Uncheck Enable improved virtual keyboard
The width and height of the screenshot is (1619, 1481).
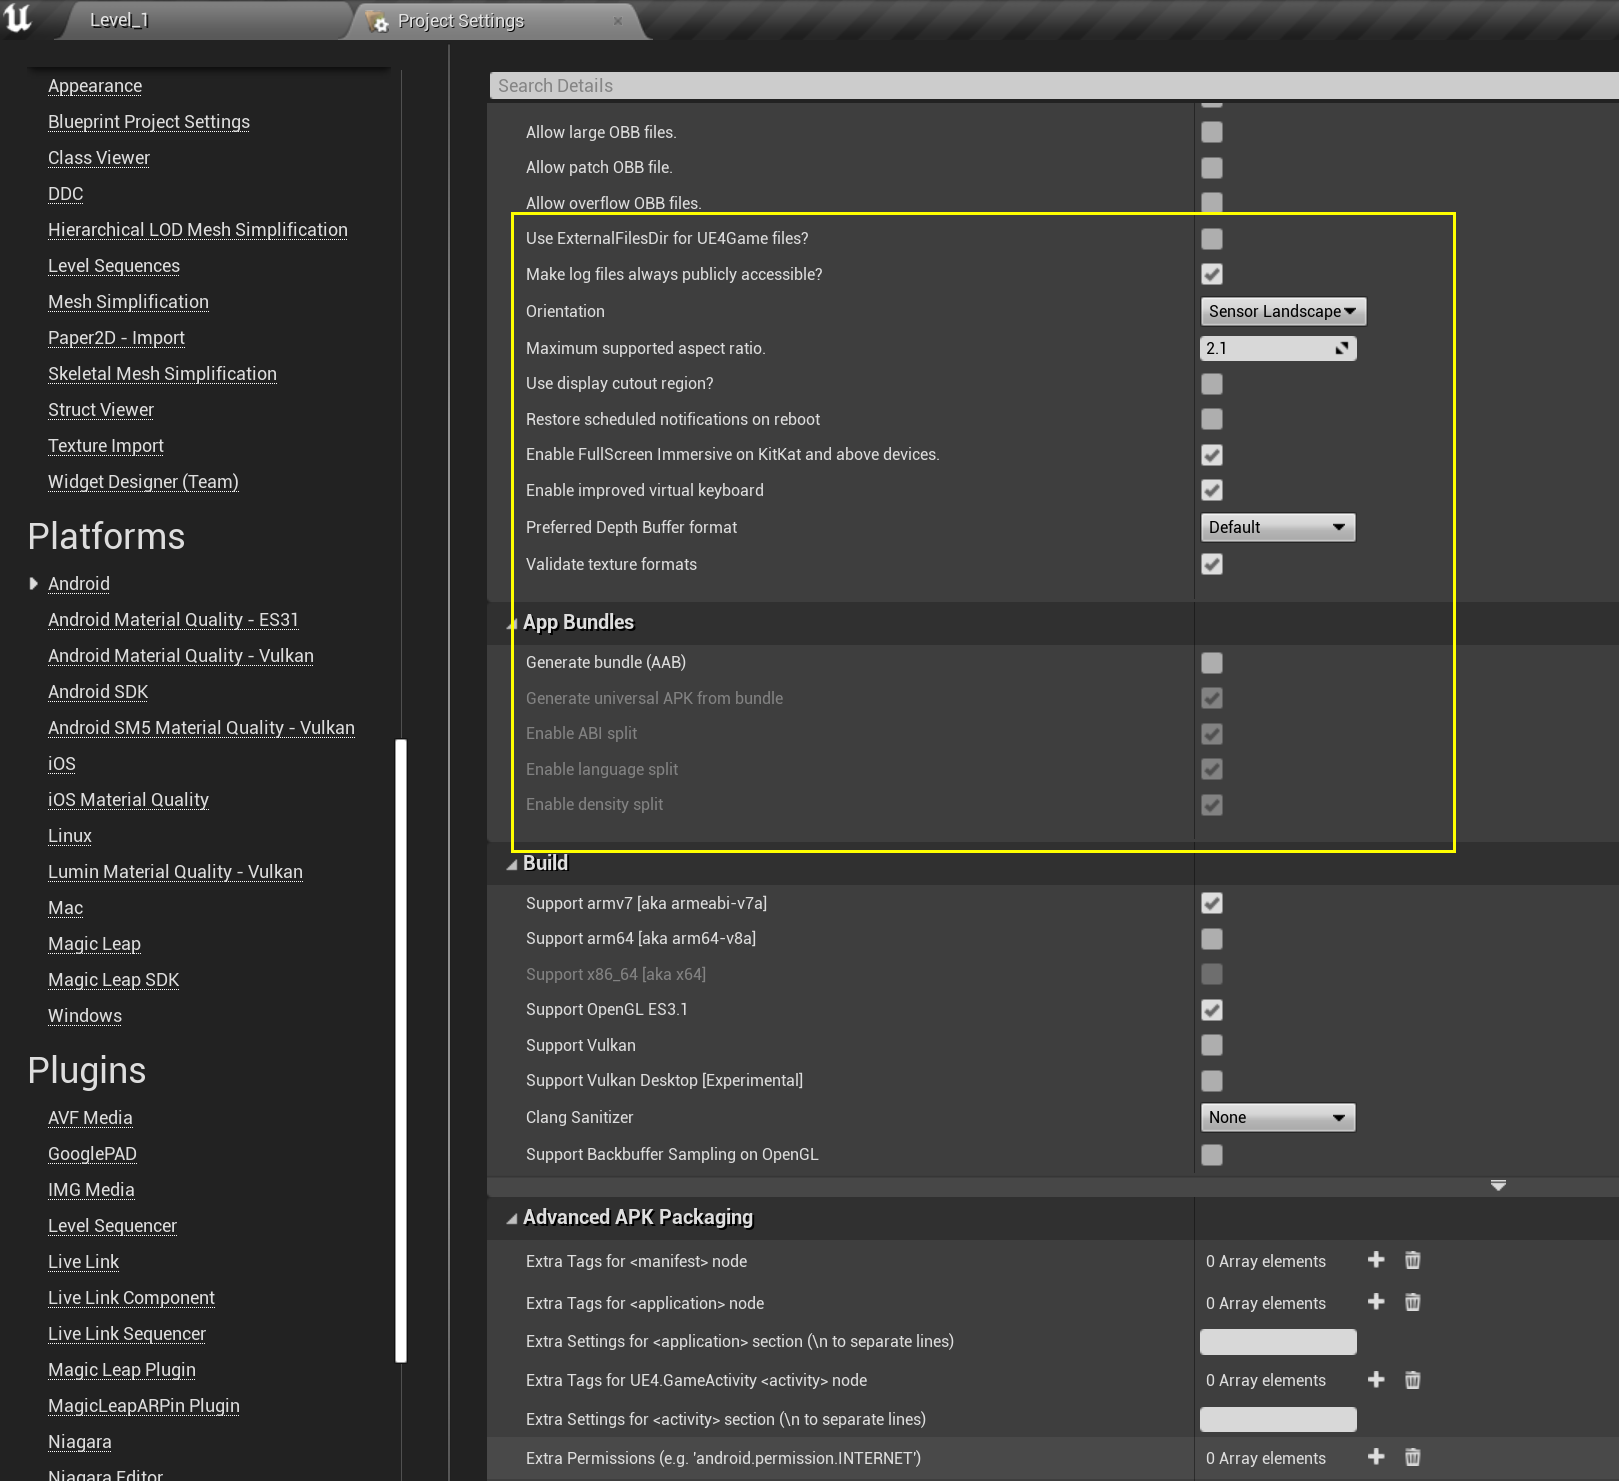pos(1212,490)
